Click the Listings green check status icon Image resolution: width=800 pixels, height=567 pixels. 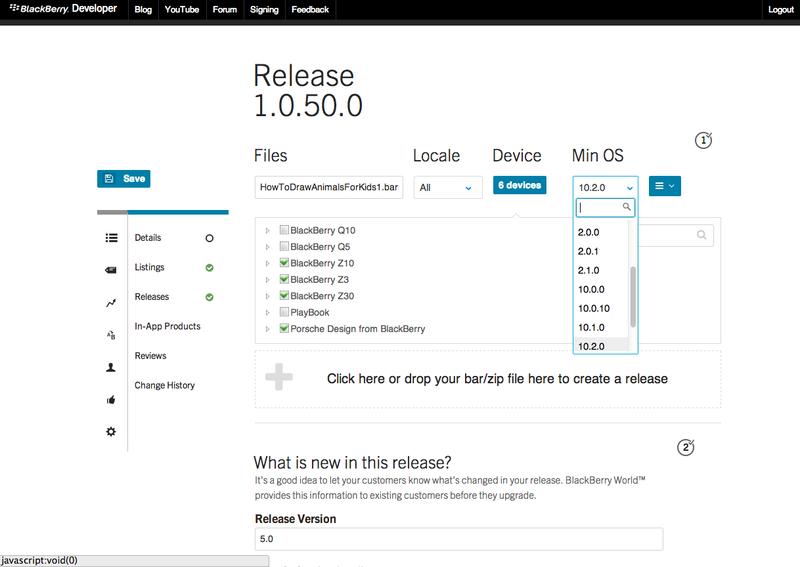pos(209,267)
